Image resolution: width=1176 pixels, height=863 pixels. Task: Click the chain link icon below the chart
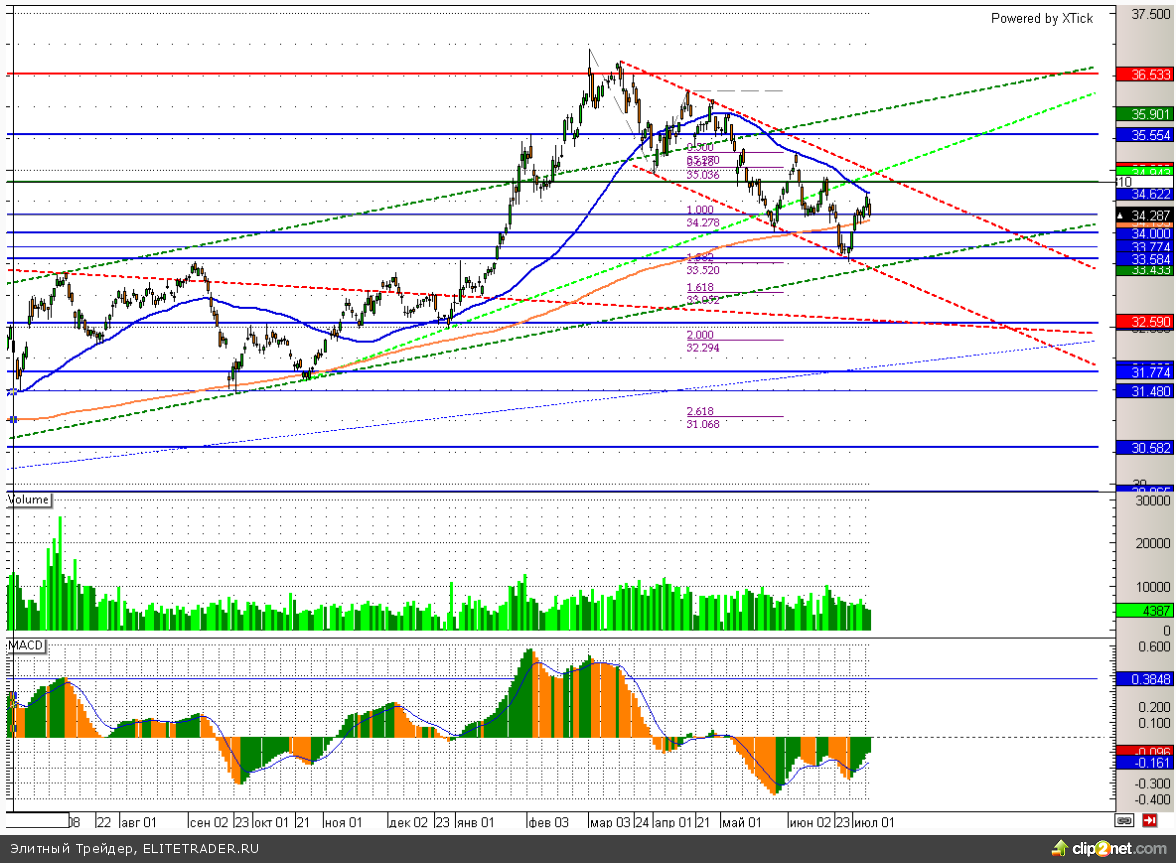click(x=1125, y=820)
